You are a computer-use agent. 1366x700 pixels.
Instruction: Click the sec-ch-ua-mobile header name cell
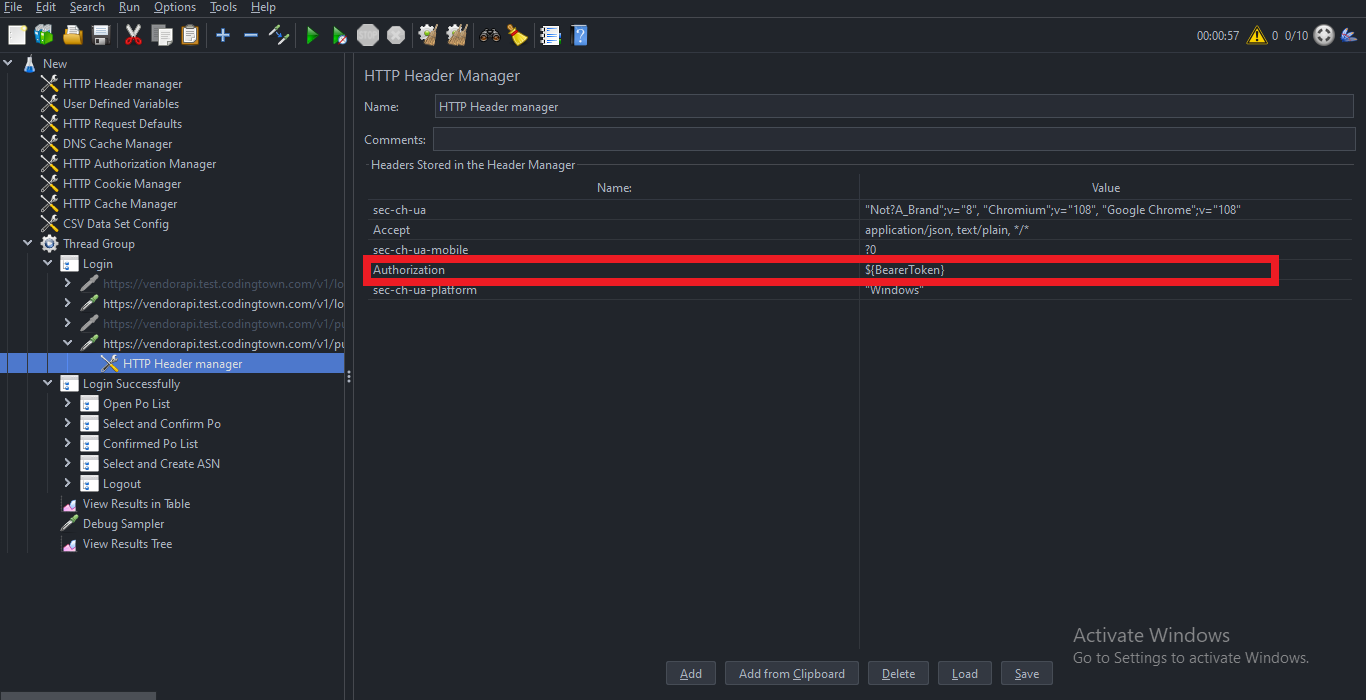613,250
